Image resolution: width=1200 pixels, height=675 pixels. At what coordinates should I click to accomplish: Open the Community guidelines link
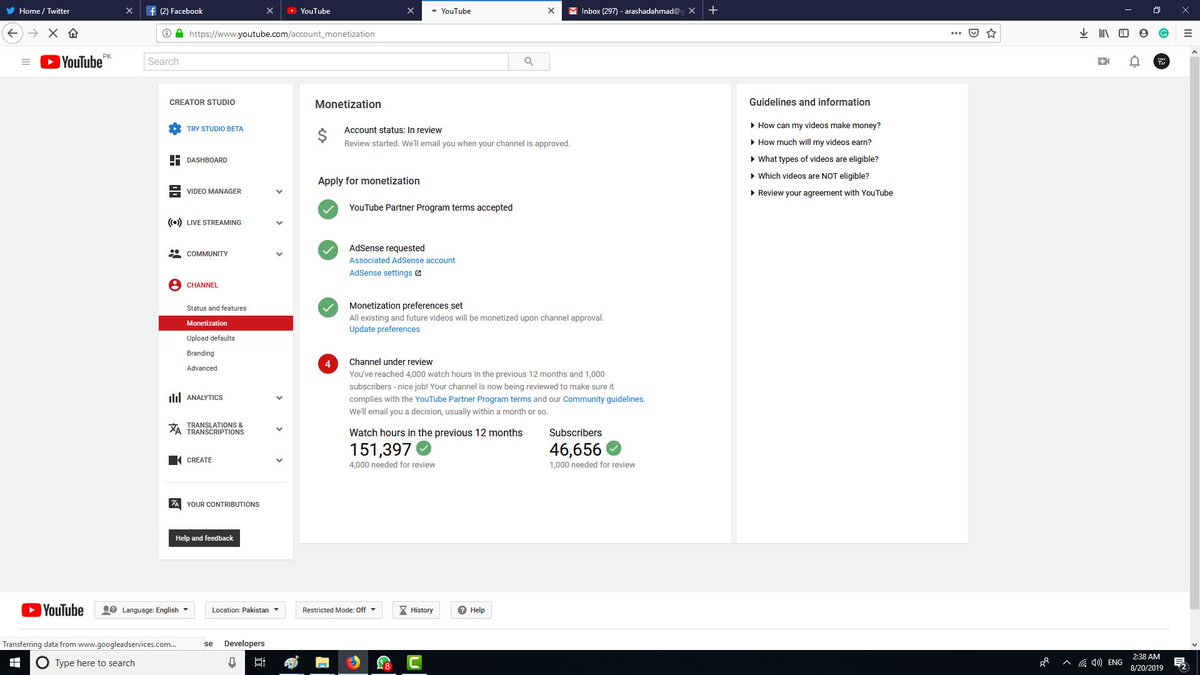tap(604, 399)
